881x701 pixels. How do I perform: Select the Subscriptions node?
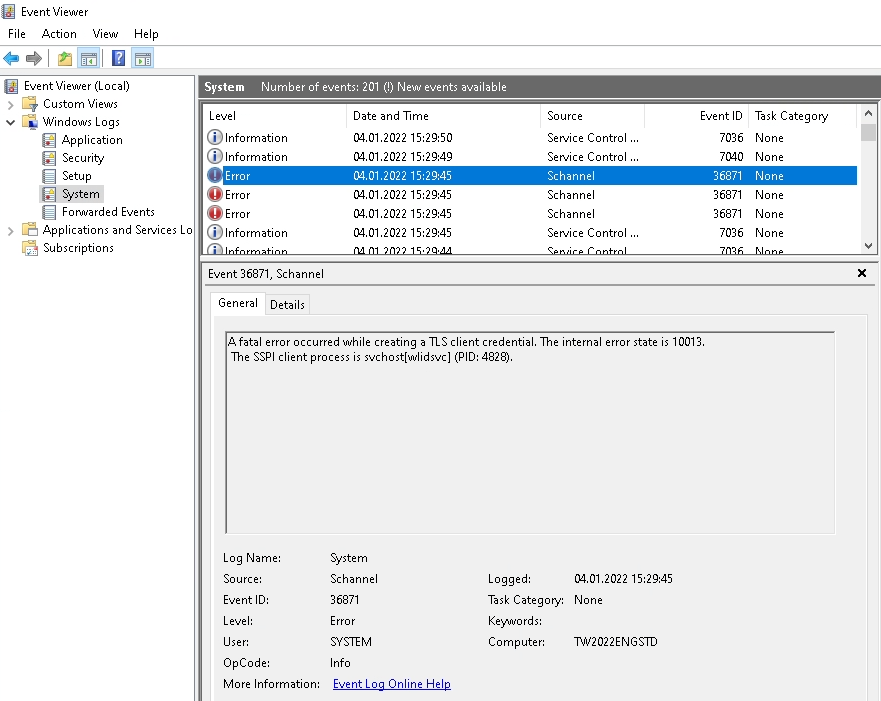pyautogui.click(x=77, y=247)
